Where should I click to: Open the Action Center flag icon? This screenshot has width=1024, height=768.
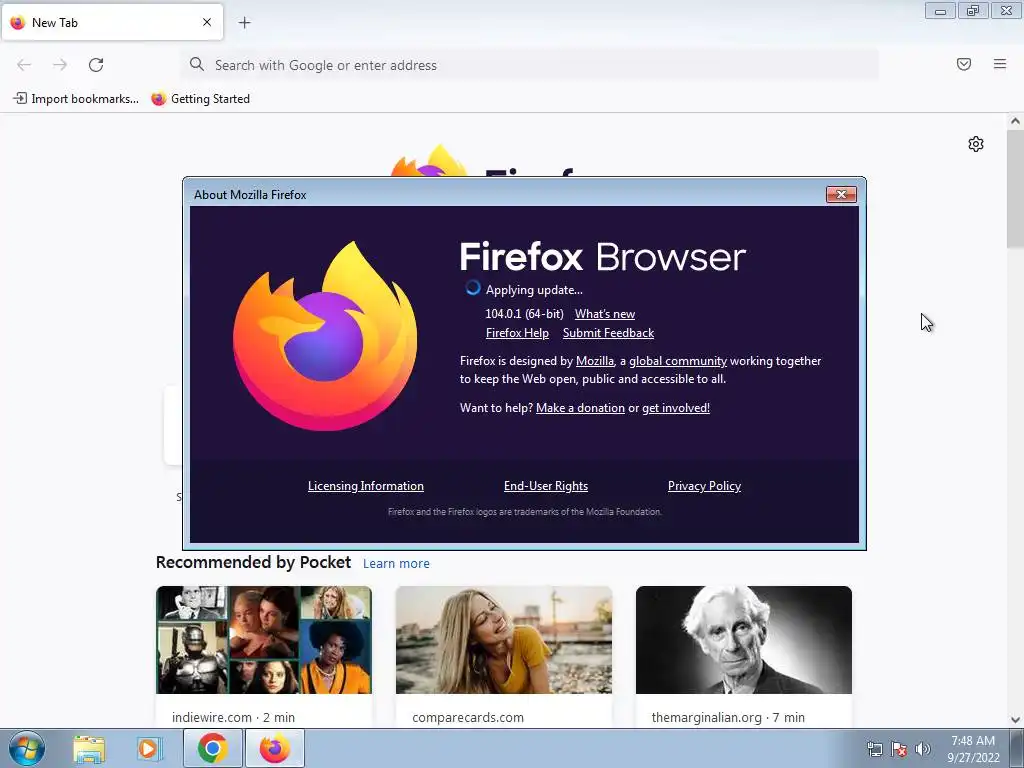[899, 749]
